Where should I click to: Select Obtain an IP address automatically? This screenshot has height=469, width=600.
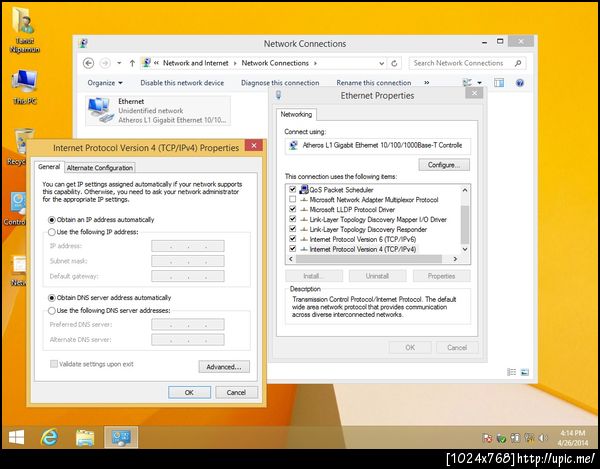(x=52, y=220)
